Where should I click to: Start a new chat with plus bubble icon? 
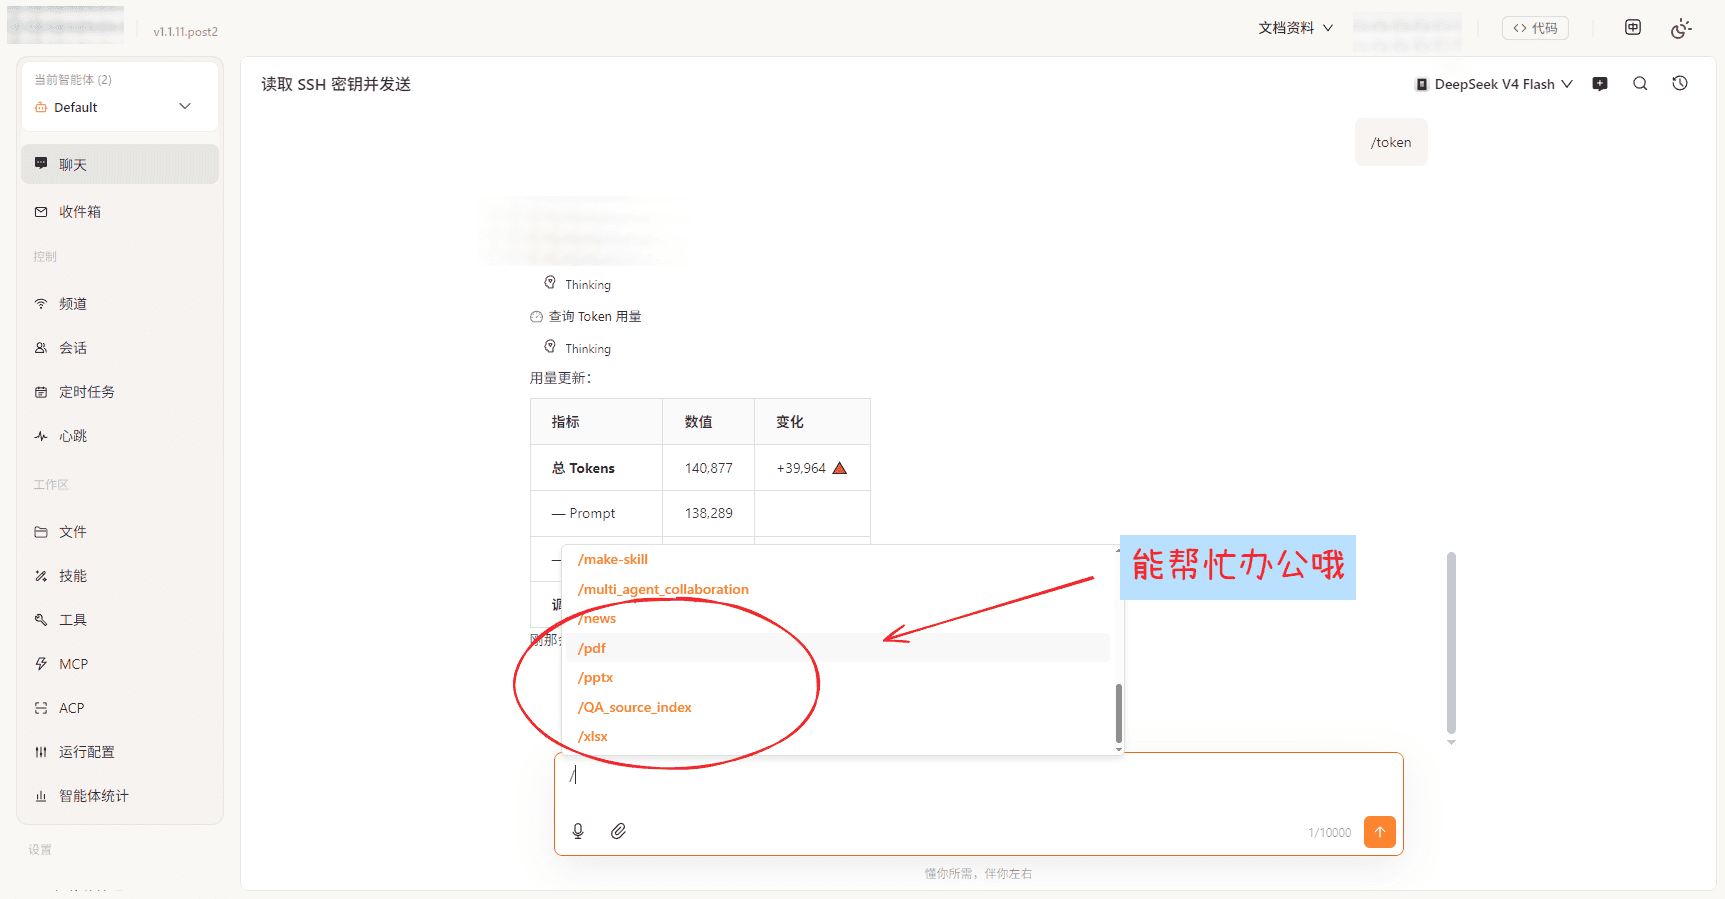pyautogui.click(x=1600, y=84)
